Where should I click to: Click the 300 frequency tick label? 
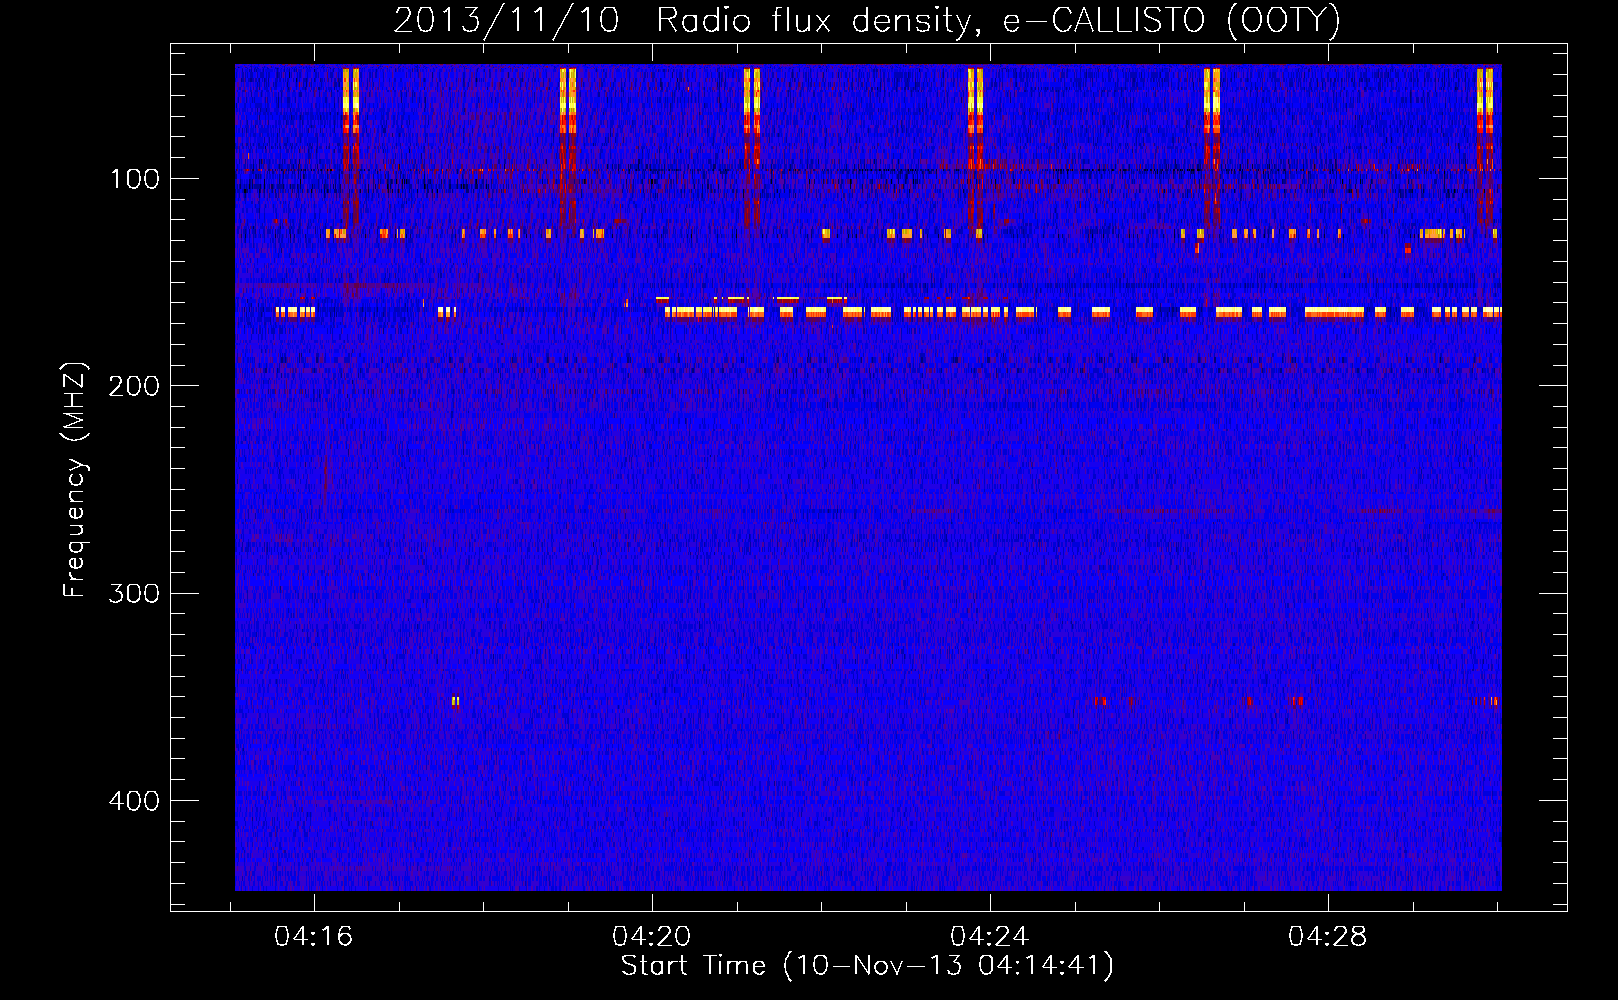[134, 594]
